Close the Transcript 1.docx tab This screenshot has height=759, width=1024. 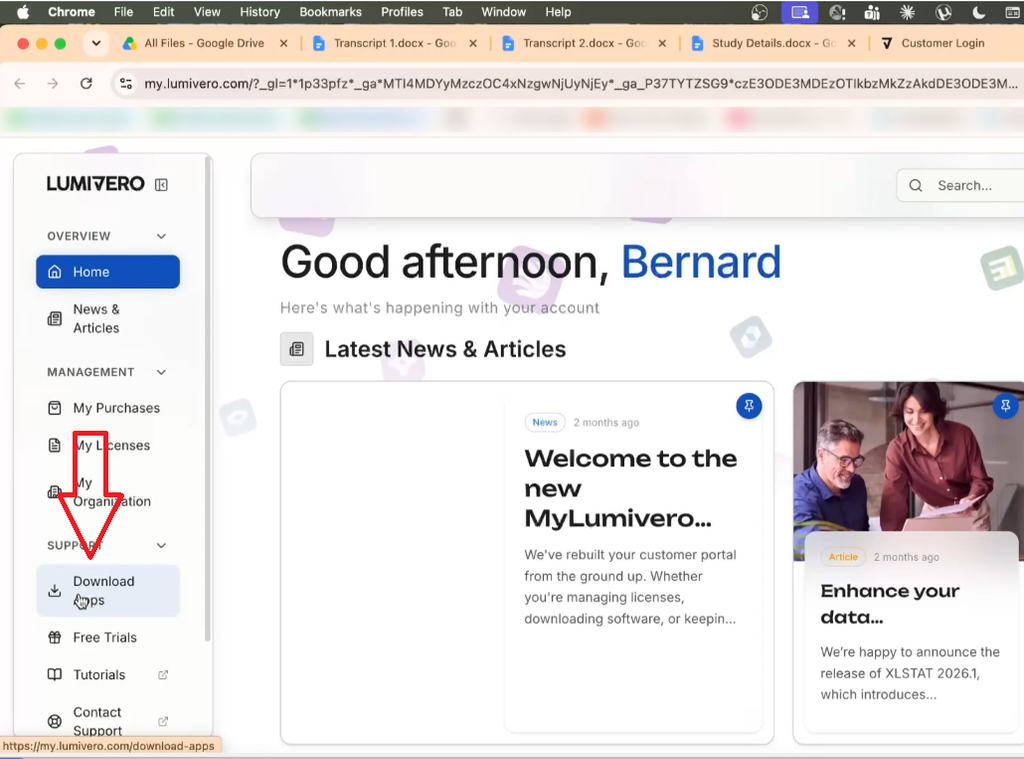pos(473,43)
